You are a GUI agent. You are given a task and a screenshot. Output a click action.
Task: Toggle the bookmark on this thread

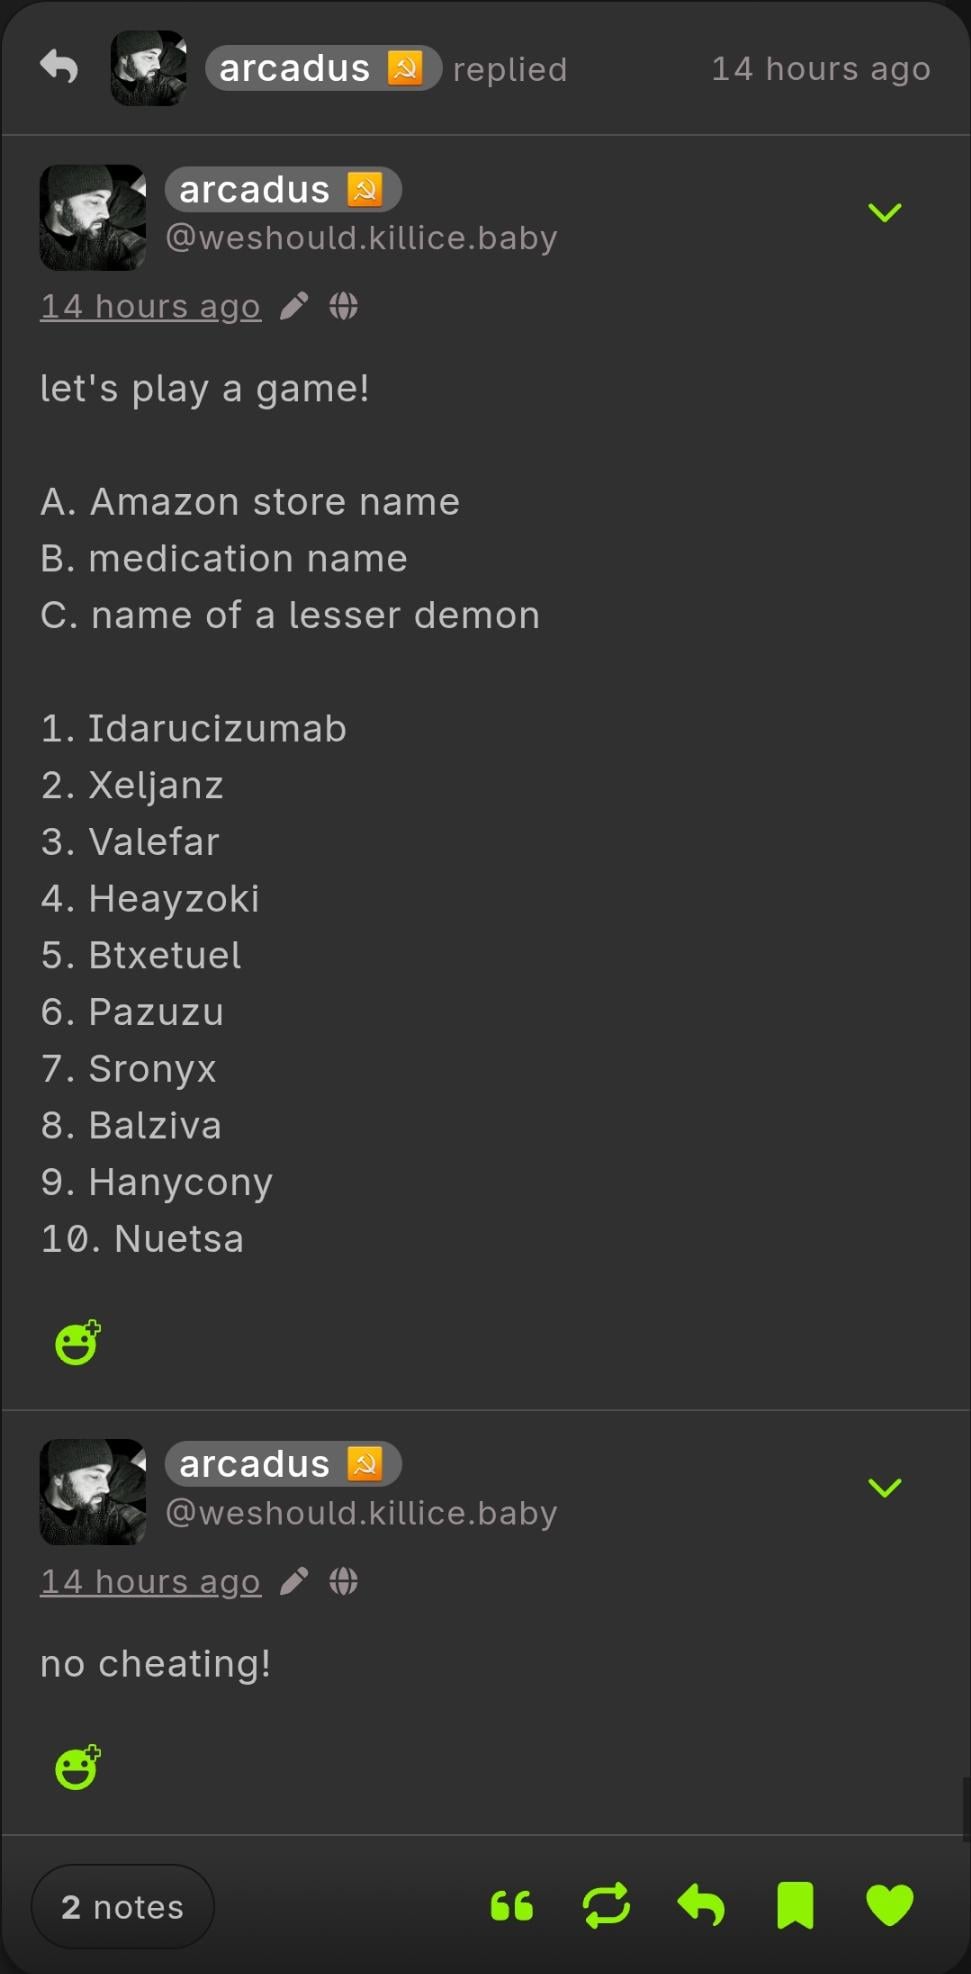[x=795, y=1905]
